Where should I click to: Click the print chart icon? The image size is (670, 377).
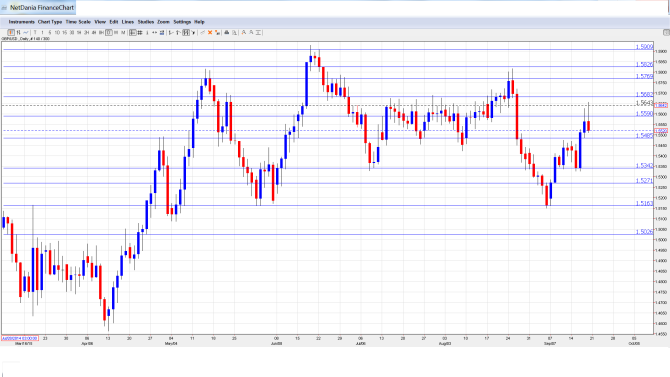pyautogui.click(x=227, y=32)
